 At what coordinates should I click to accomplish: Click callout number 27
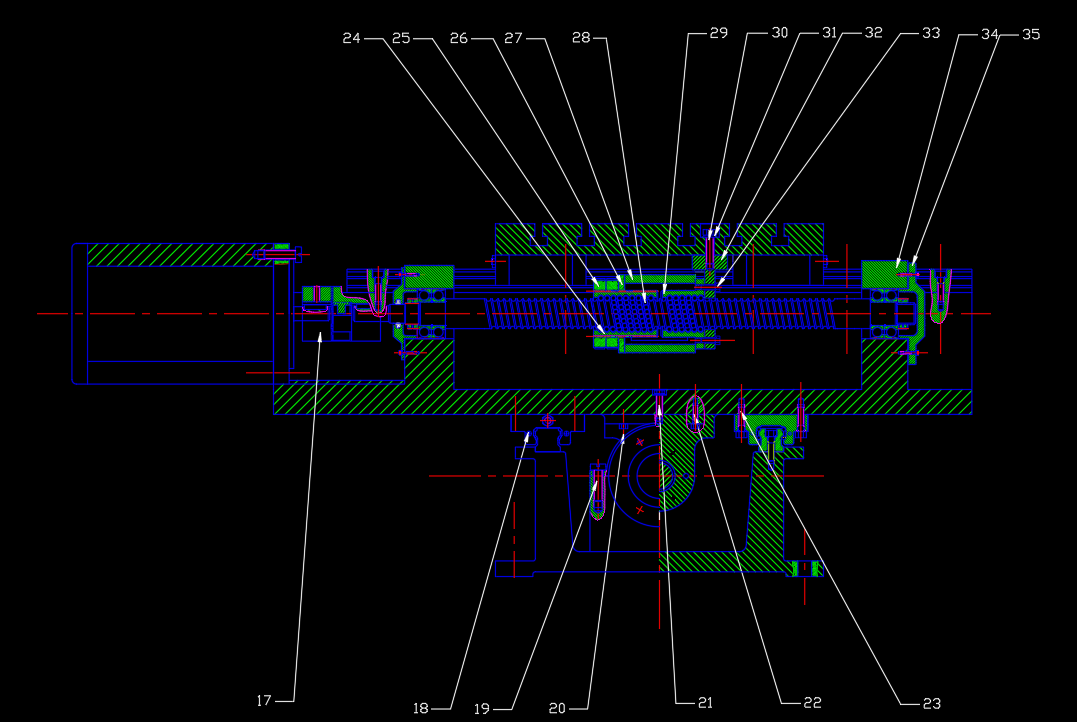tap(513, 38)
